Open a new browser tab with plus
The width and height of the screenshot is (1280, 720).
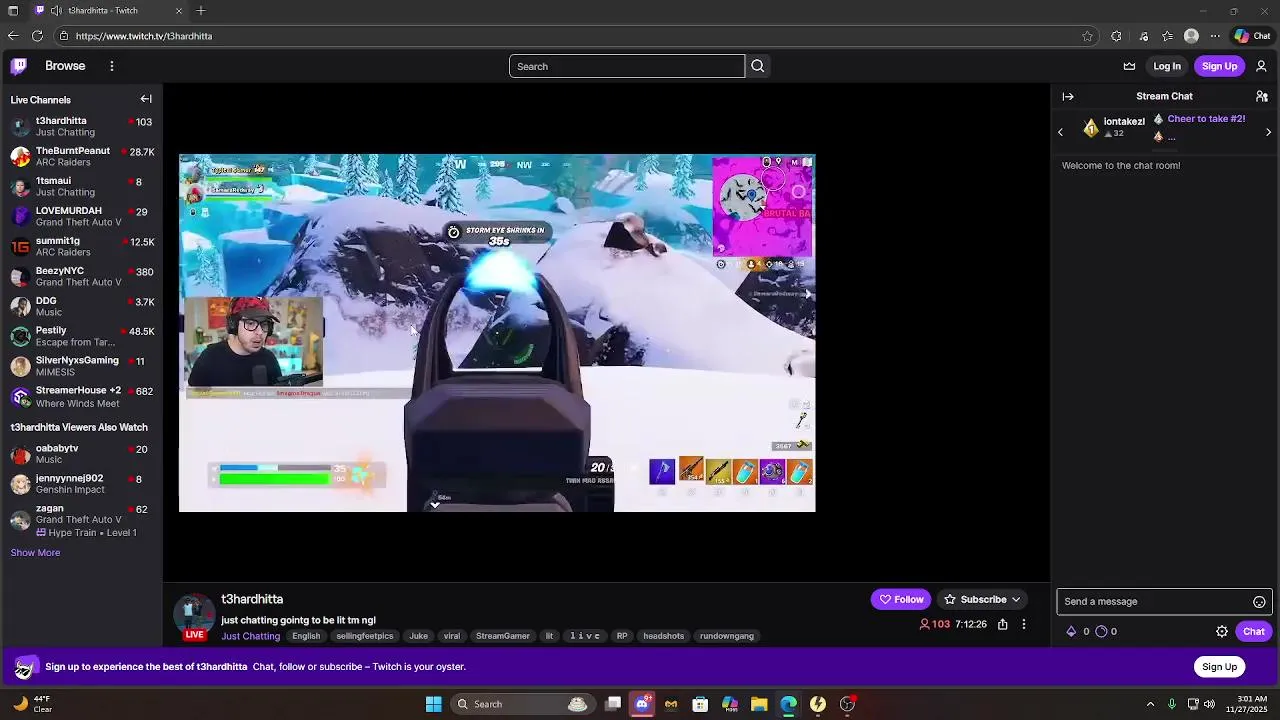tap(201, 11)
